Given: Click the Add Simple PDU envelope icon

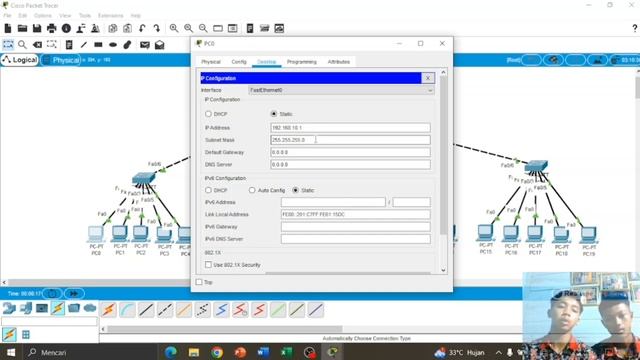Looking at the screenshot, I should [144, 44].
